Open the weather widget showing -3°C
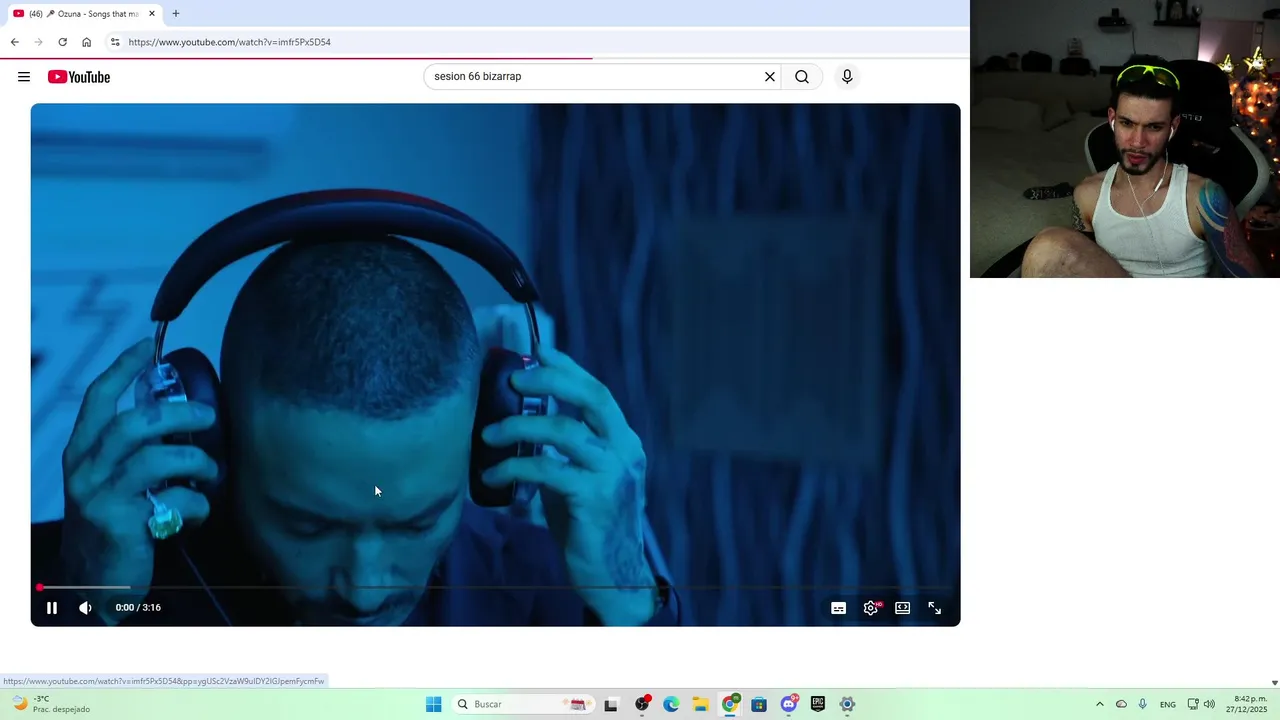Image resolution: width=1280 pixels, height=720 pixels. pos(50,704)
